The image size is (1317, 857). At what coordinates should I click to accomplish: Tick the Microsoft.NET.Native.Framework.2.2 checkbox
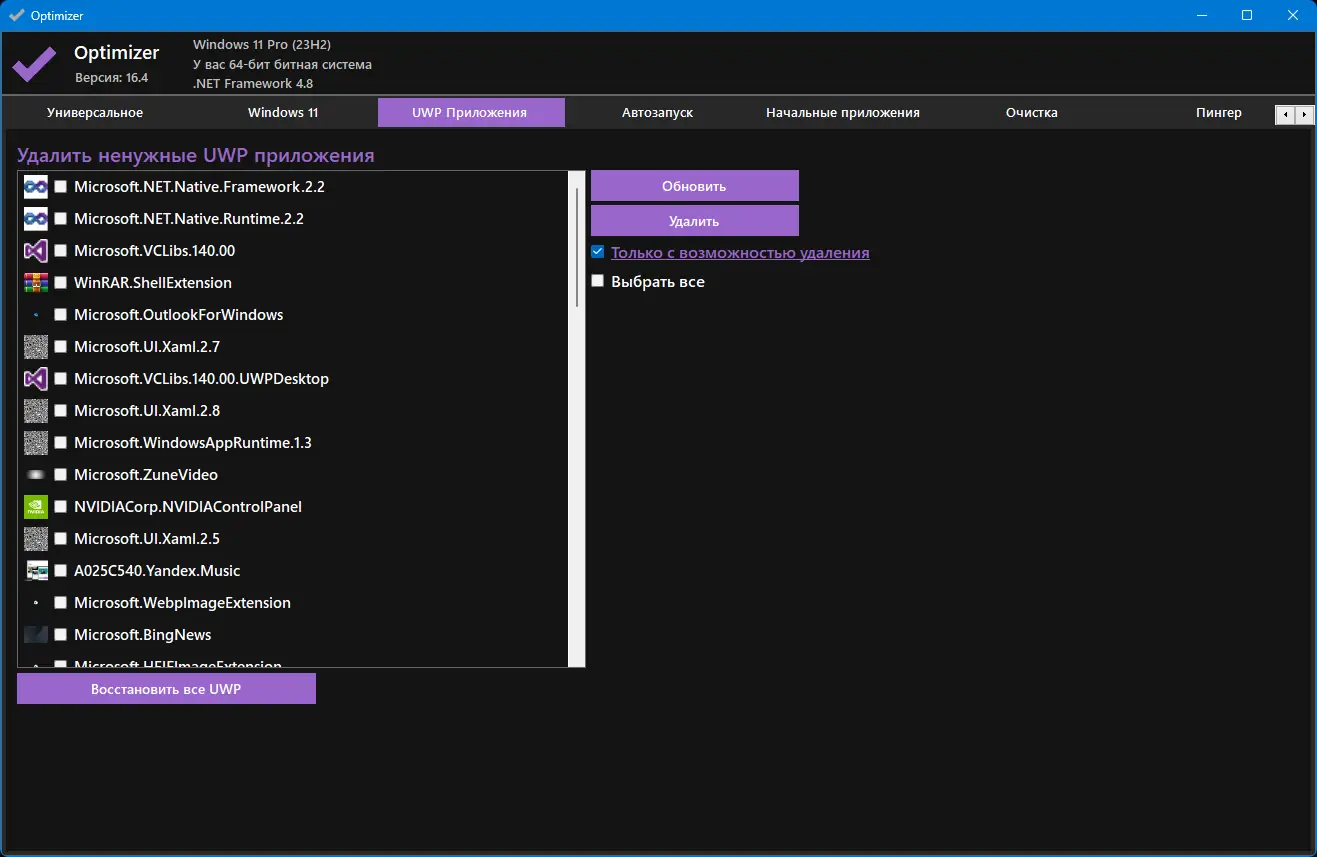point(61,187)
